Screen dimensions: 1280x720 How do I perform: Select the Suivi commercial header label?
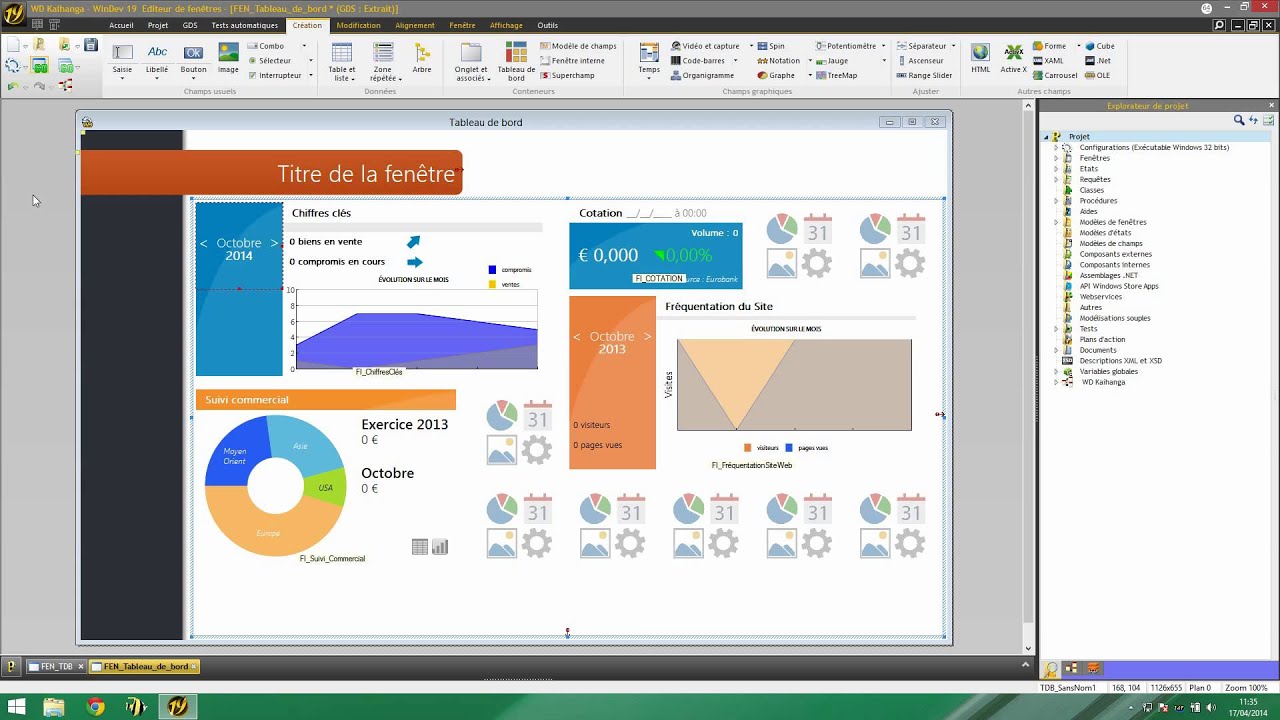(x=326, y=400)
